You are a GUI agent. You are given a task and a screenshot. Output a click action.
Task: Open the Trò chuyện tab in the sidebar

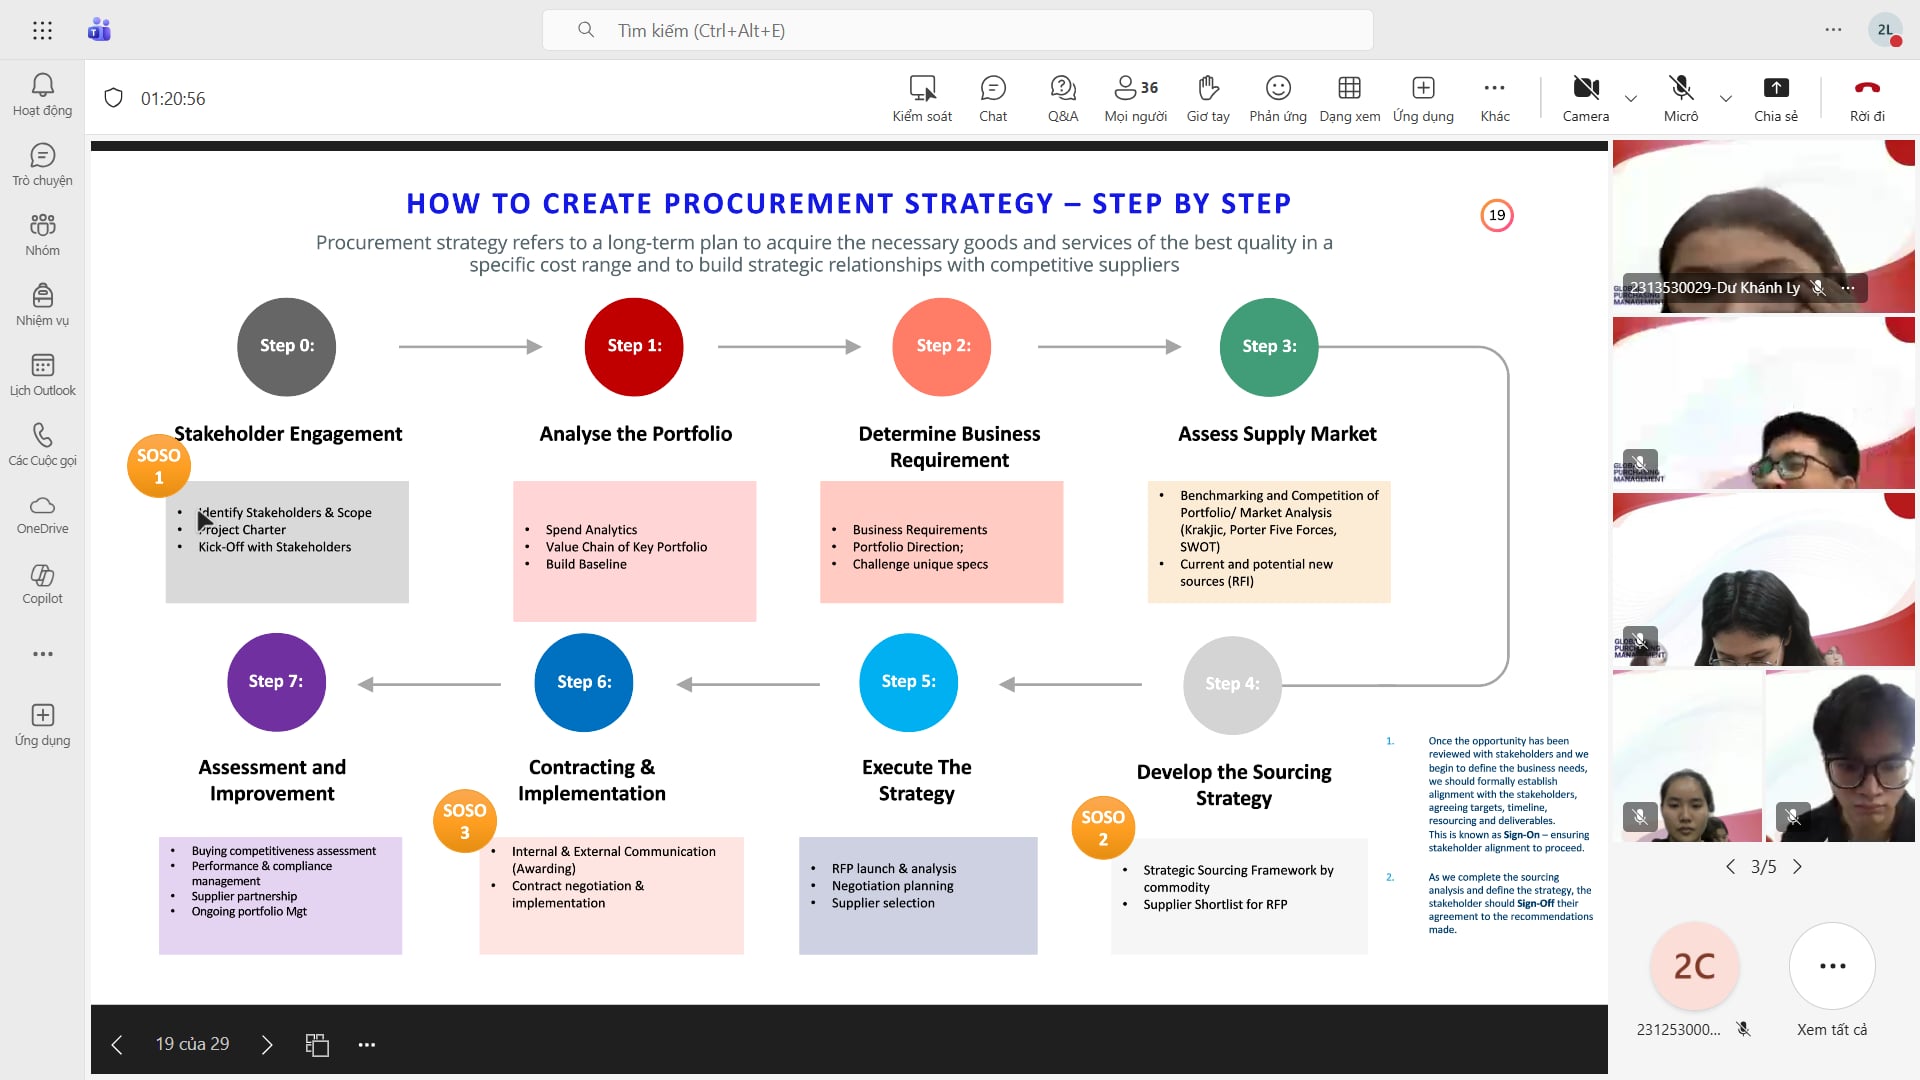(x=42, y=165)
